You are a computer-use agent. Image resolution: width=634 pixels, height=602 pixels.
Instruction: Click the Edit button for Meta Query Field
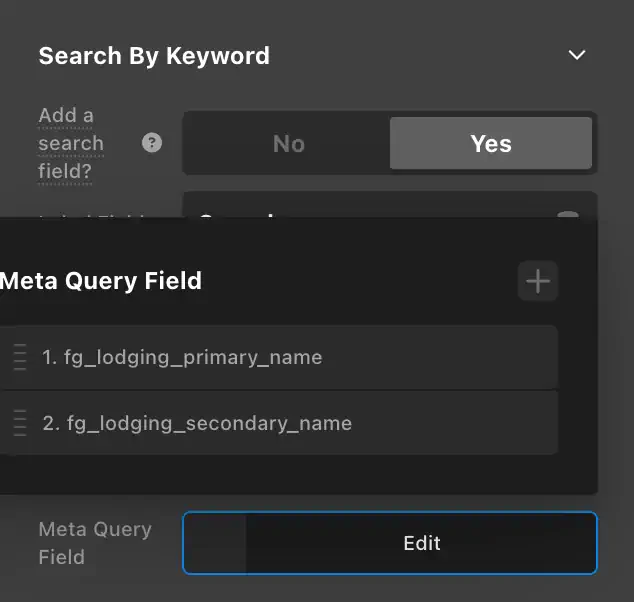click(x=422, y=543)
